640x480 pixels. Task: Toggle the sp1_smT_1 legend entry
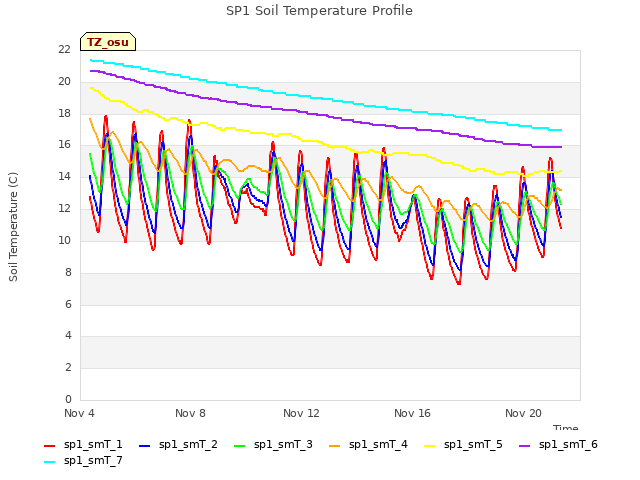[x=83, y=444]
